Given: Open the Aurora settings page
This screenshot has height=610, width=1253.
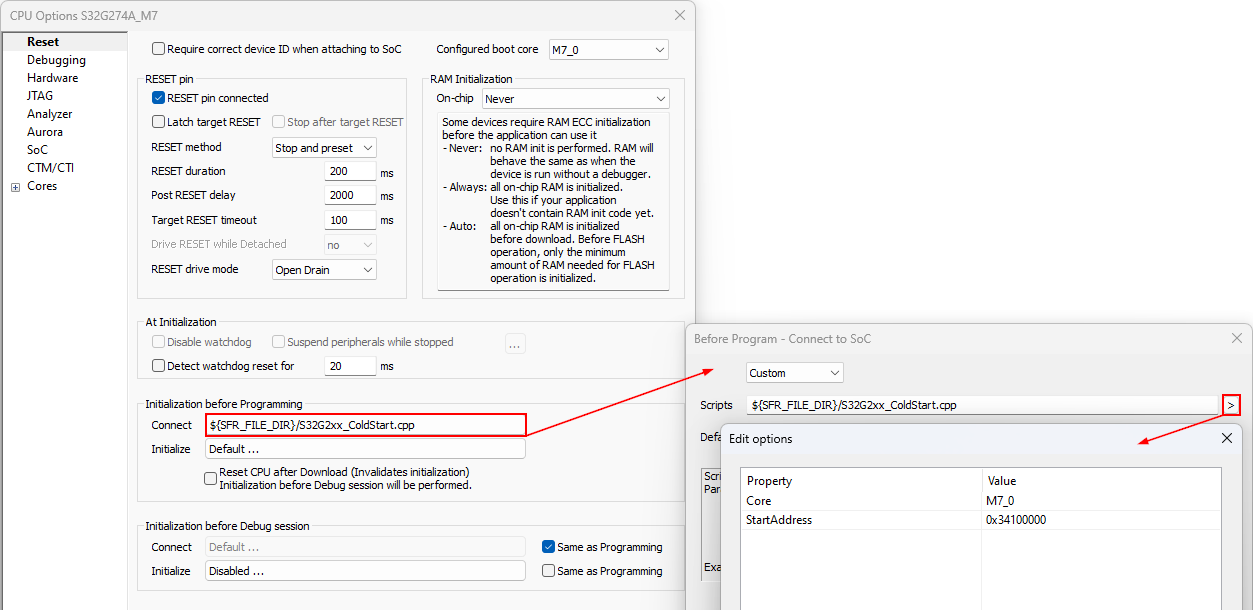Looking at the screenshot, I should pyautogui.click(x=45, y=132).
